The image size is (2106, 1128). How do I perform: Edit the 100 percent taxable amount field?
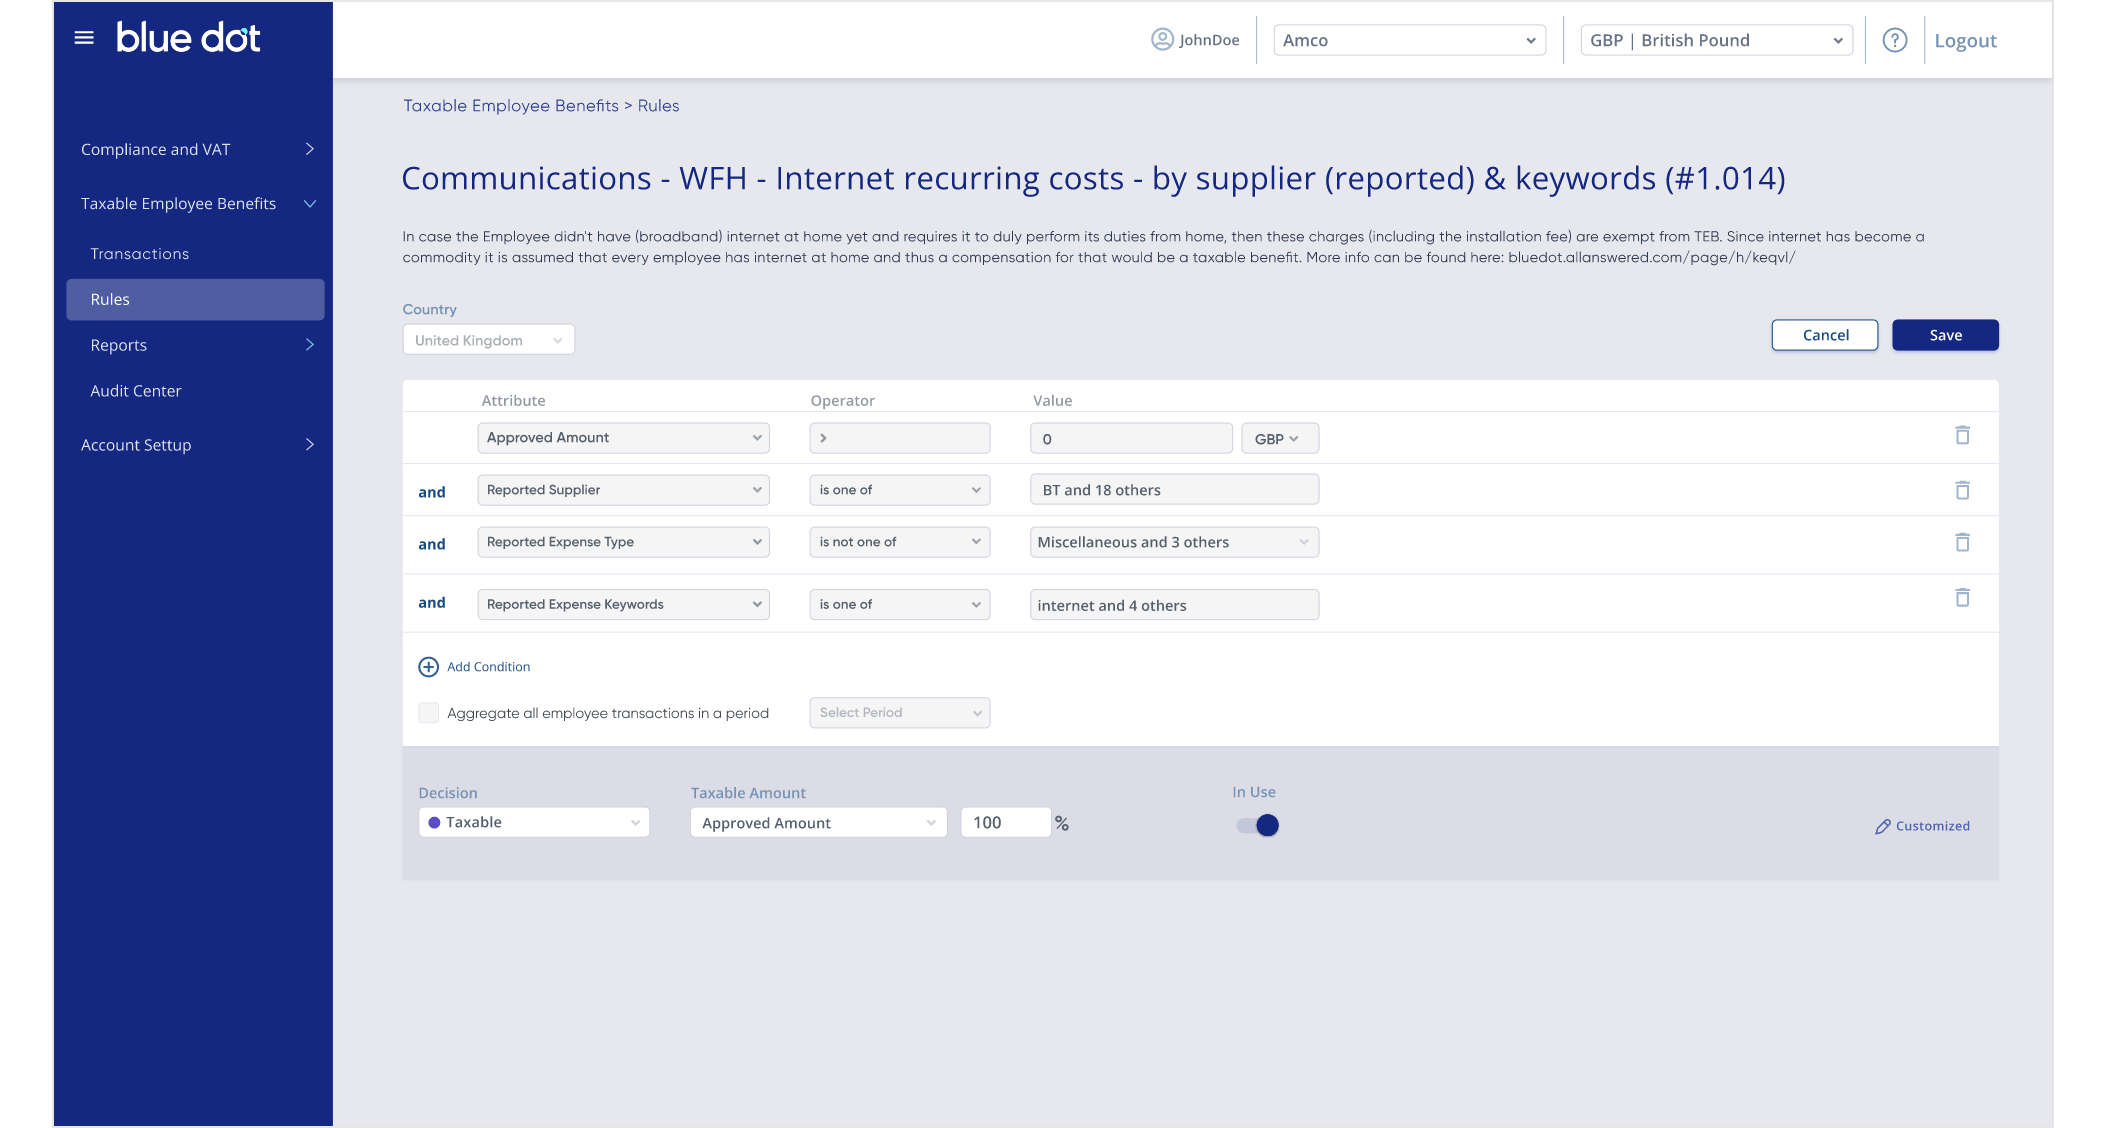(1004, 822)
